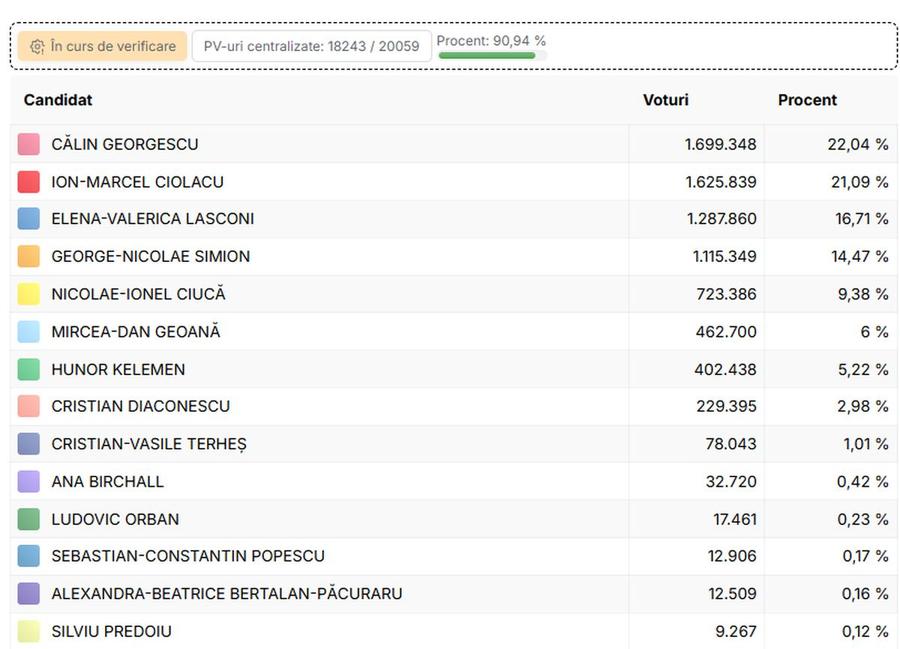Click the light blue swatch beside Mircea-Dan Geoană

tap(29, 332)
